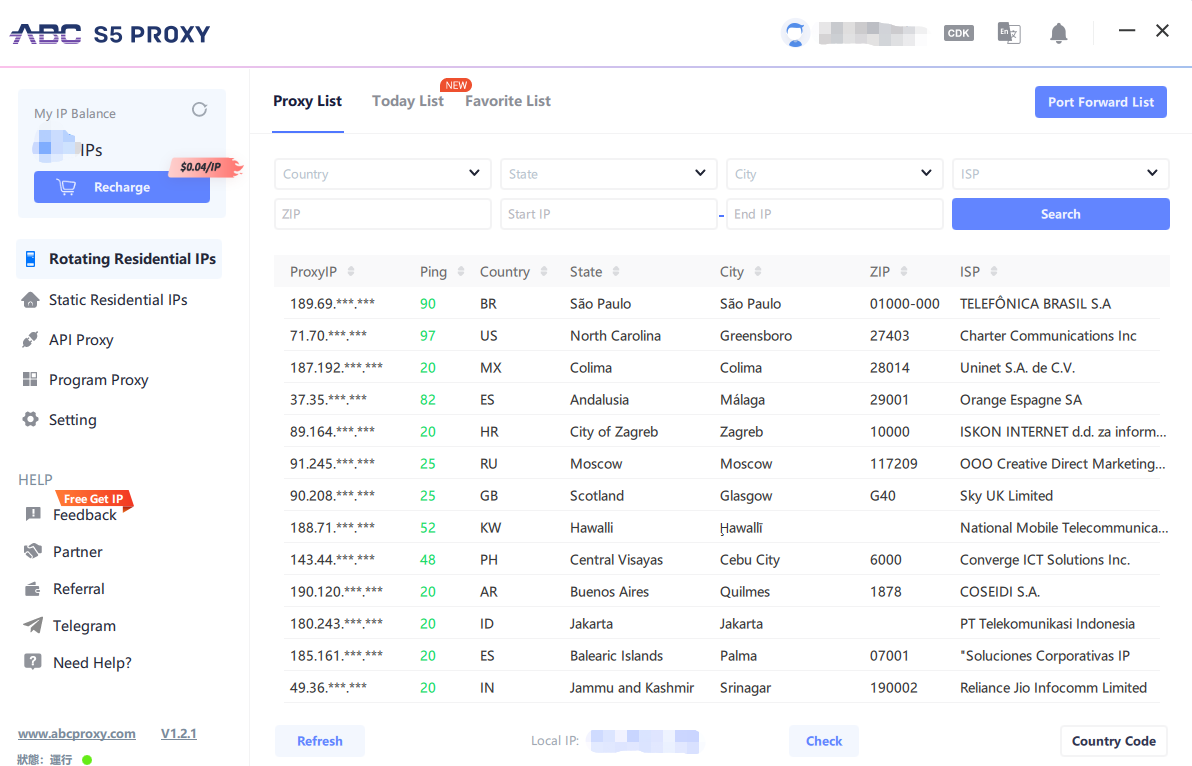
Task: Open the ISP filter dropdown
Action: (x=1060, y=174)
